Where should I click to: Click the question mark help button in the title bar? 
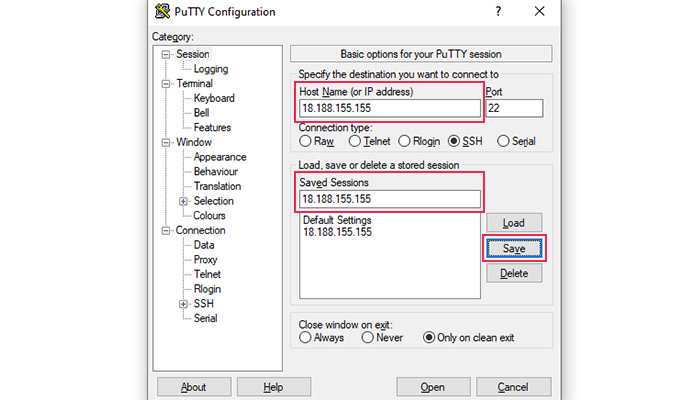498,11
